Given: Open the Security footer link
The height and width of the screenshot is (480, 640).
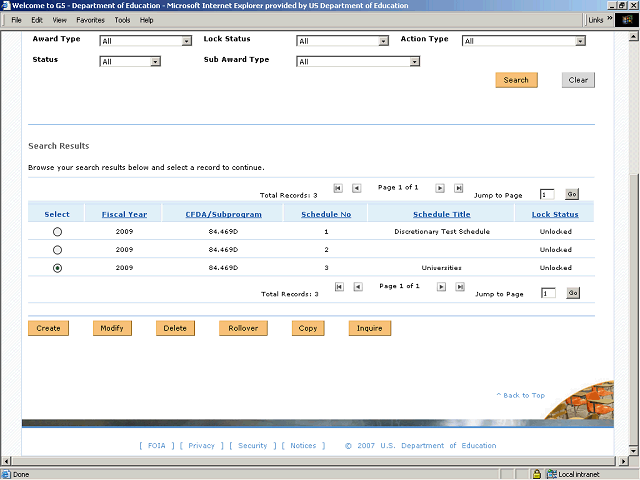Looking at the screenshot, I should pyautogui.click(x=252, y=446).
